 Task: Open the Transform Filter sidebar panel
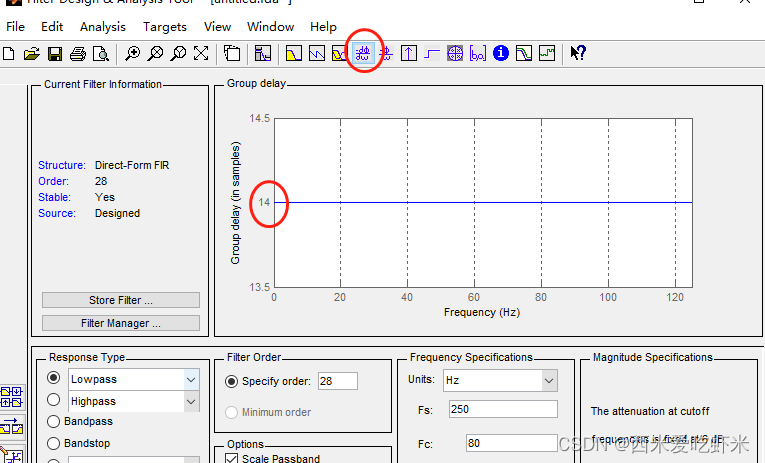click(x=11, y=426)
